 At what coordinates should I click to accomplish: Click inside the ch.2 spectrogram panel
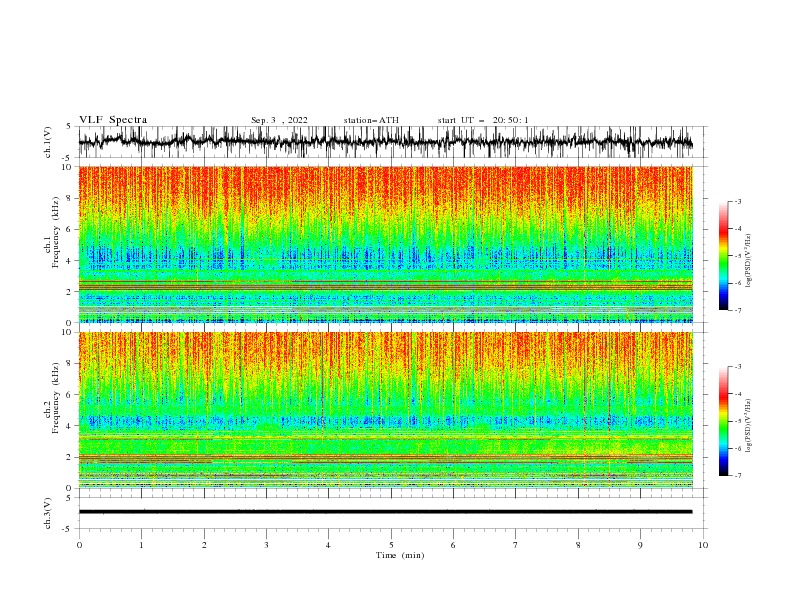[386, 410]
